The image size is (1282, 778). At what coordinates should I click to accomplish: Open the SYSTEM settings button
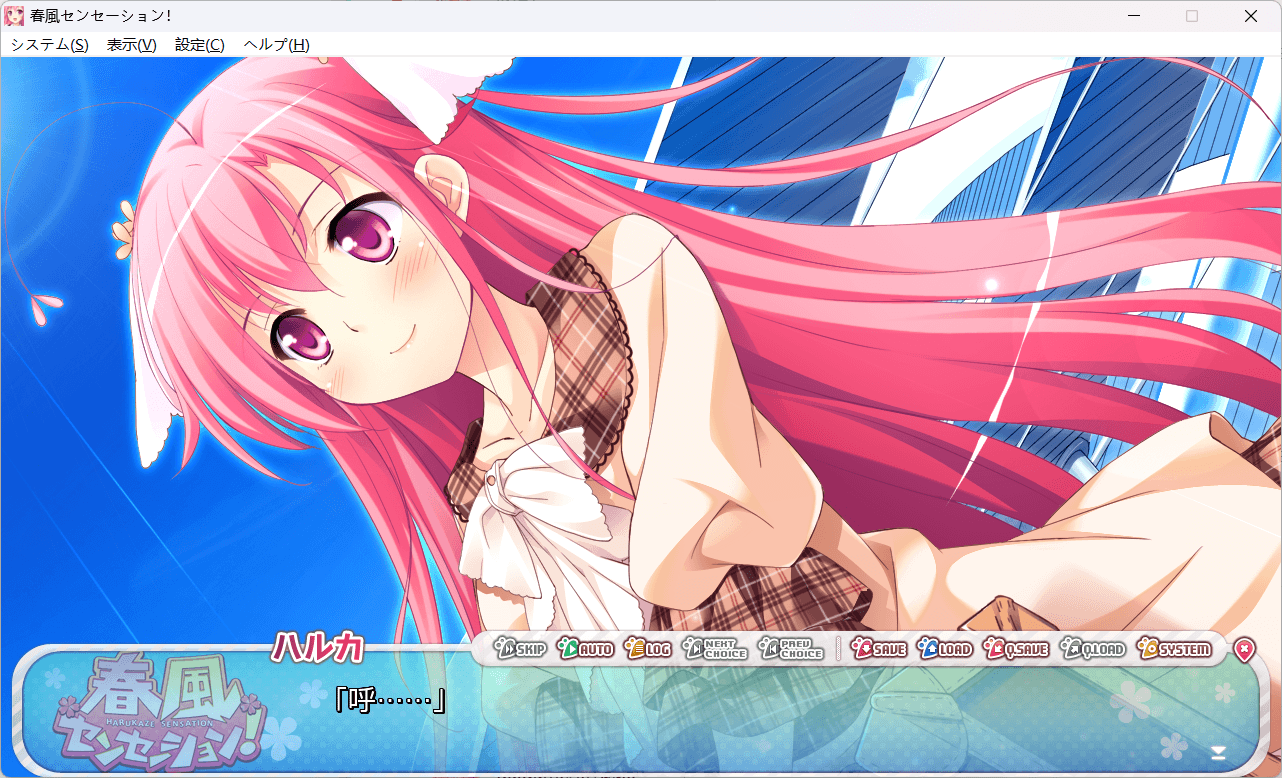tap(1174, 649)
